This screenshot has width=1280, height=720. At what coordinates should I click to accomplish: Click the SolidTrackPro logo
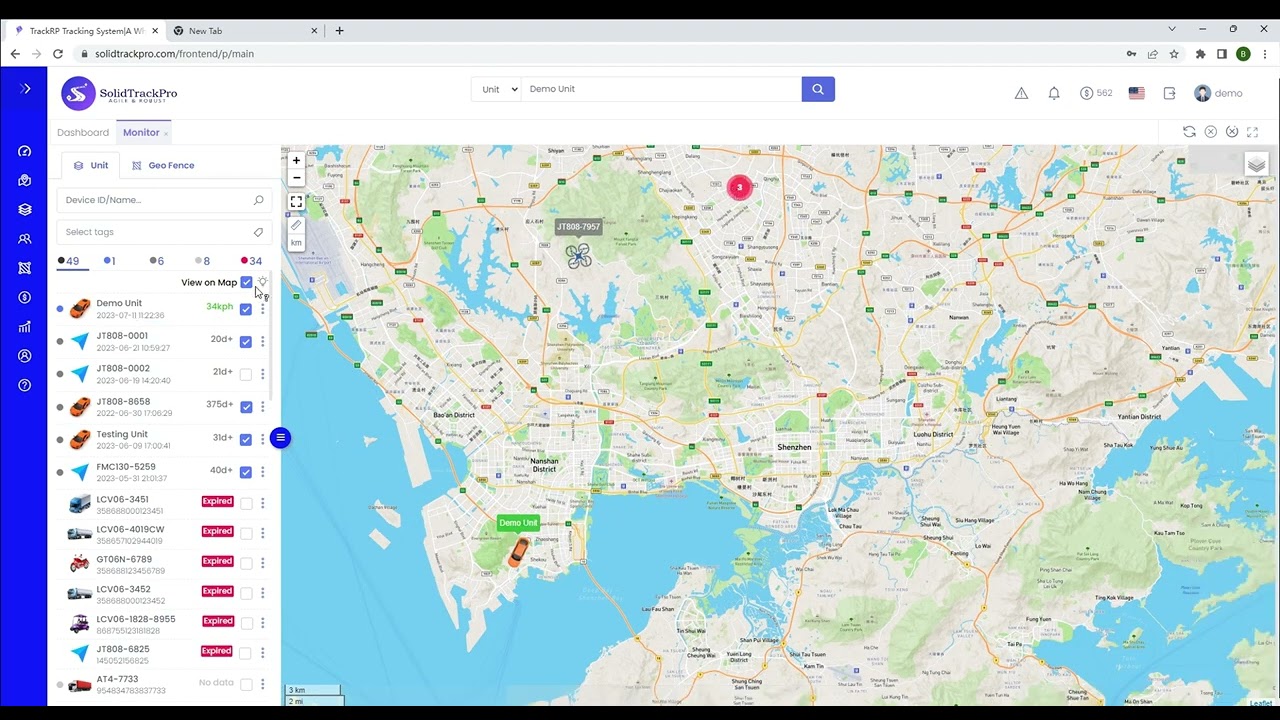[x=120, y=93]
